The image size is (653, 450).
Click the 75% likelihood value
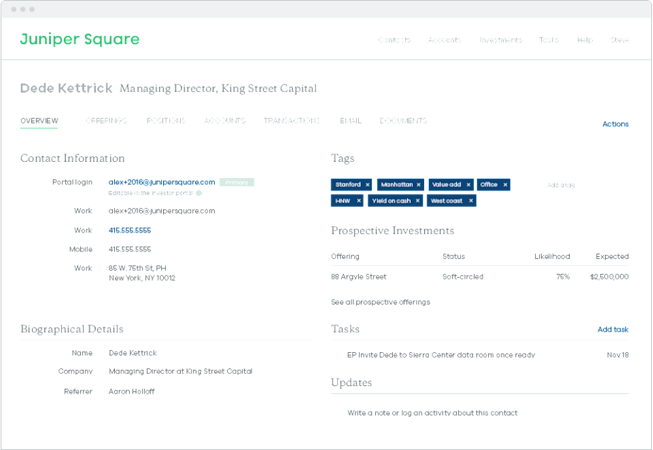[563, 277]
